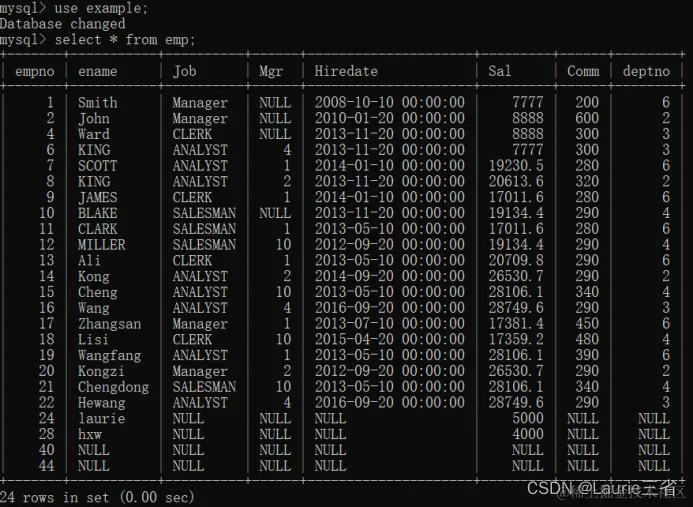The image size is (693, 507).
Task: Click the ename column header
Action: [98, 71]
